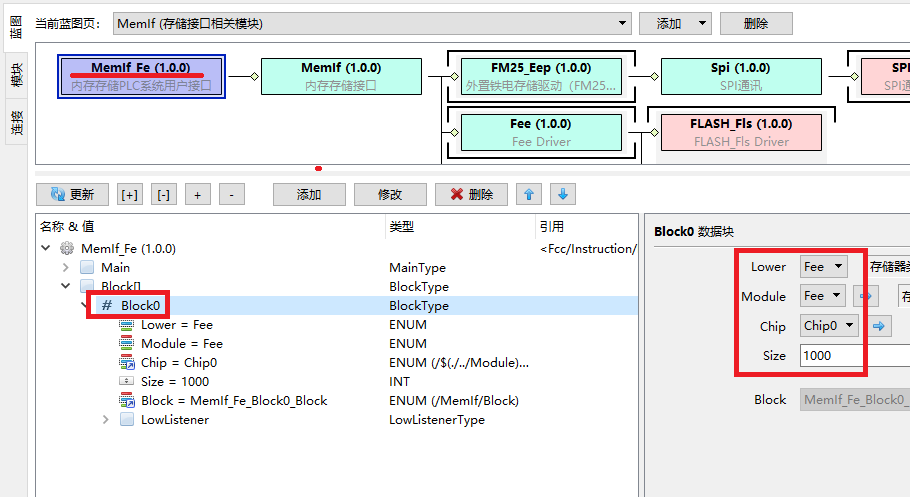Image resolution: width=910 pixels, height=497 pixels.
Task: Click the move up arrow button
Action: [530, 195]
